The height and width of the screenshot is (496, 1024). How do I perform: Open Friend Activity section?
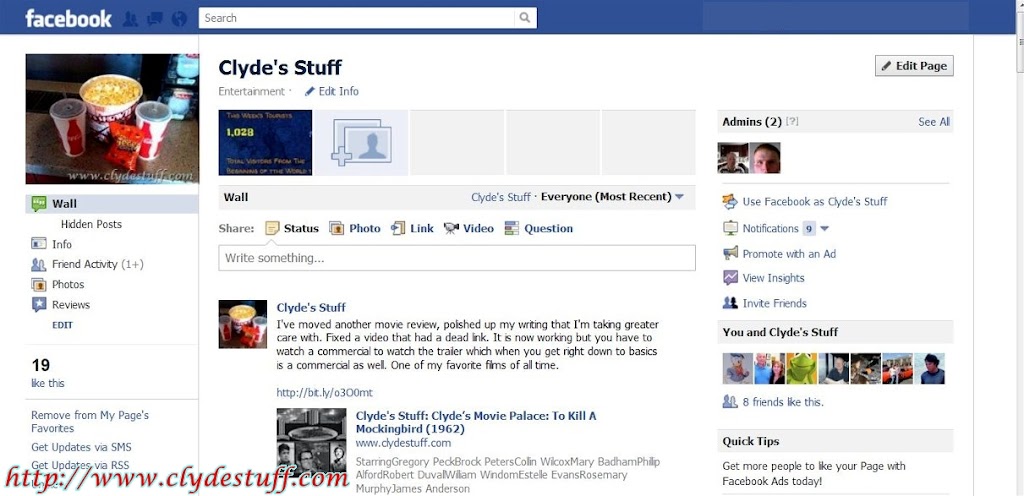tap(98, 264)
